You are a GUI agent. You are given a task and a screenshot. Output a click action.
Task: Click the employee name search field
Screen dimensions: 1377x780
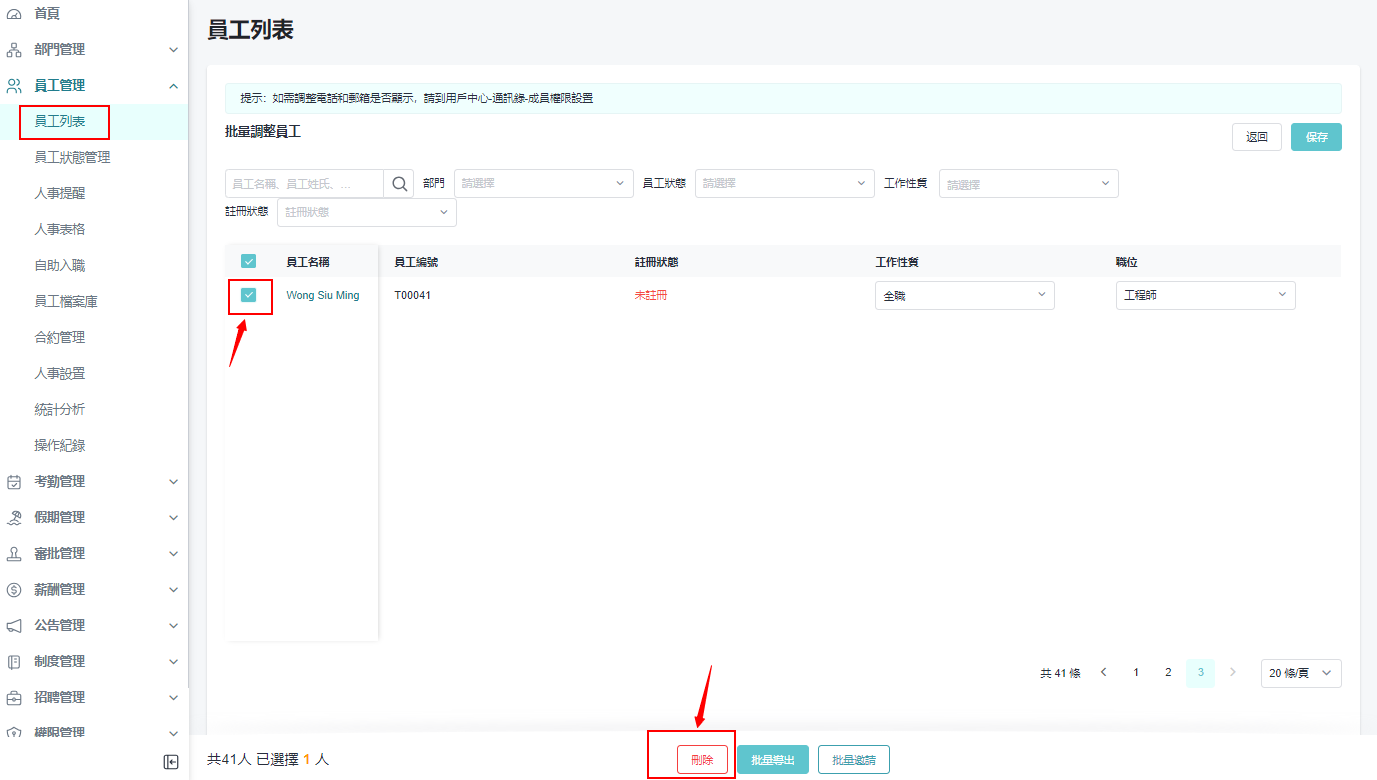(x=304, y=184)
